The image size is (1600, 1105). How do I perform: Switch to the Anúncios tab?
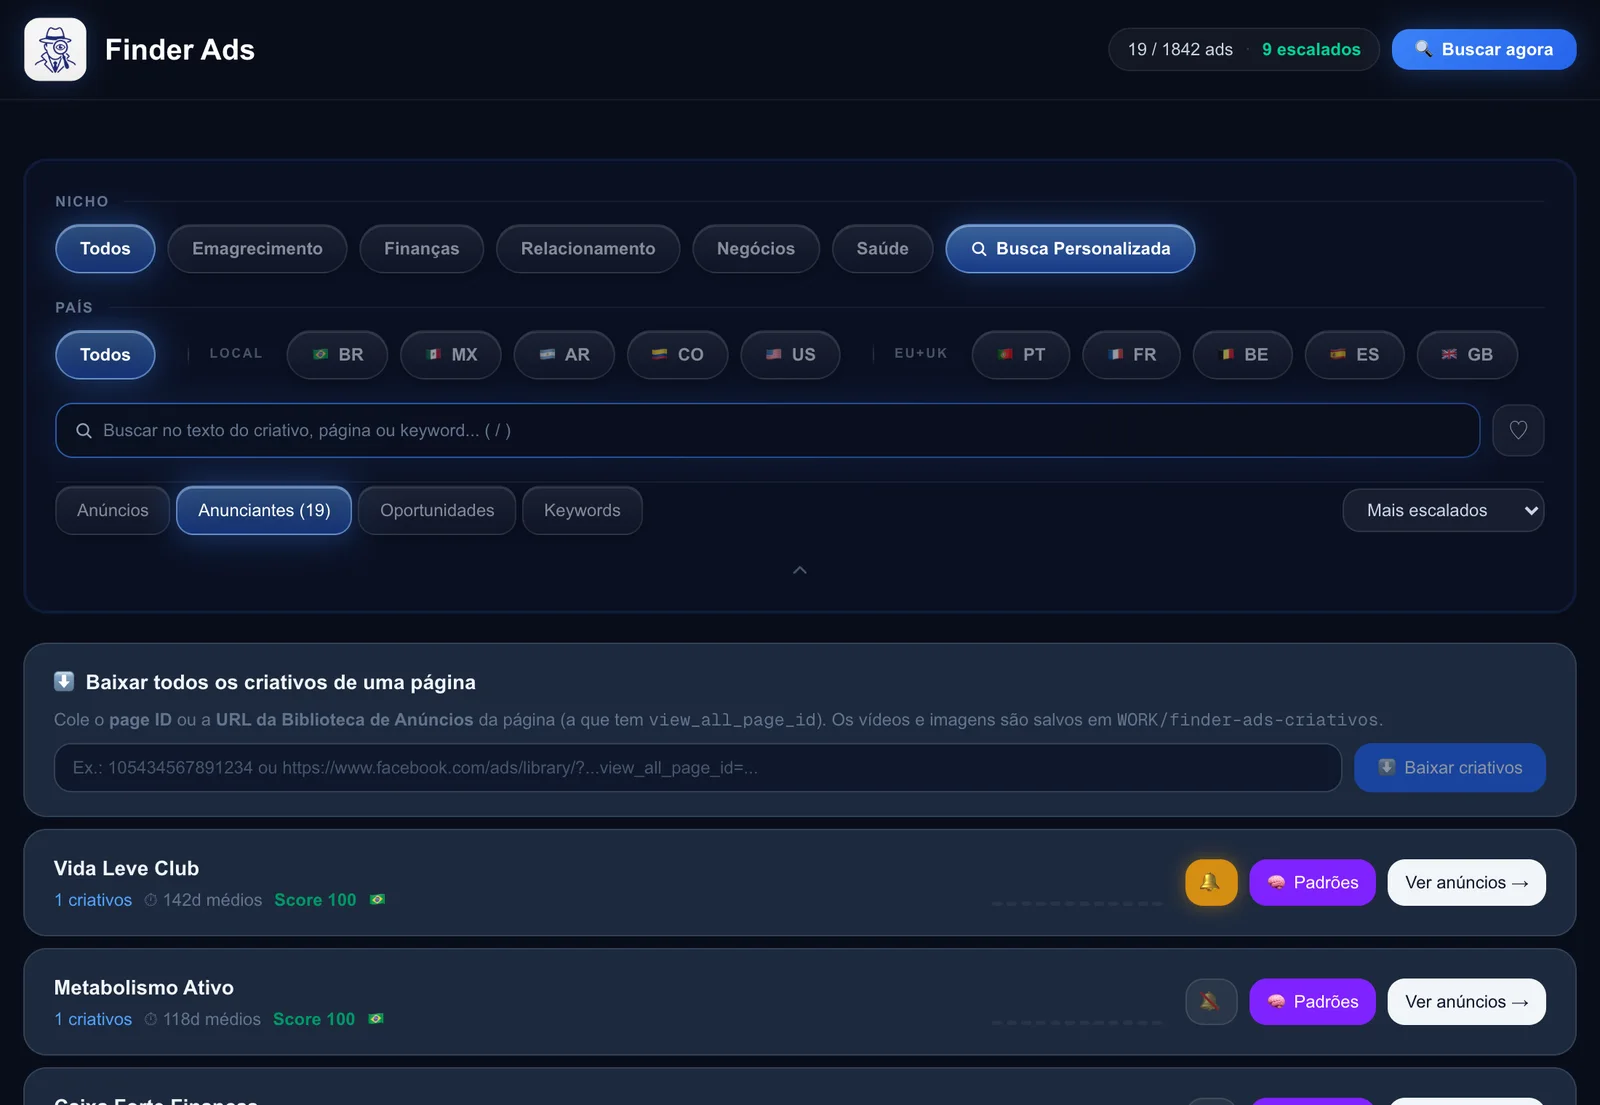coord(113,510)
